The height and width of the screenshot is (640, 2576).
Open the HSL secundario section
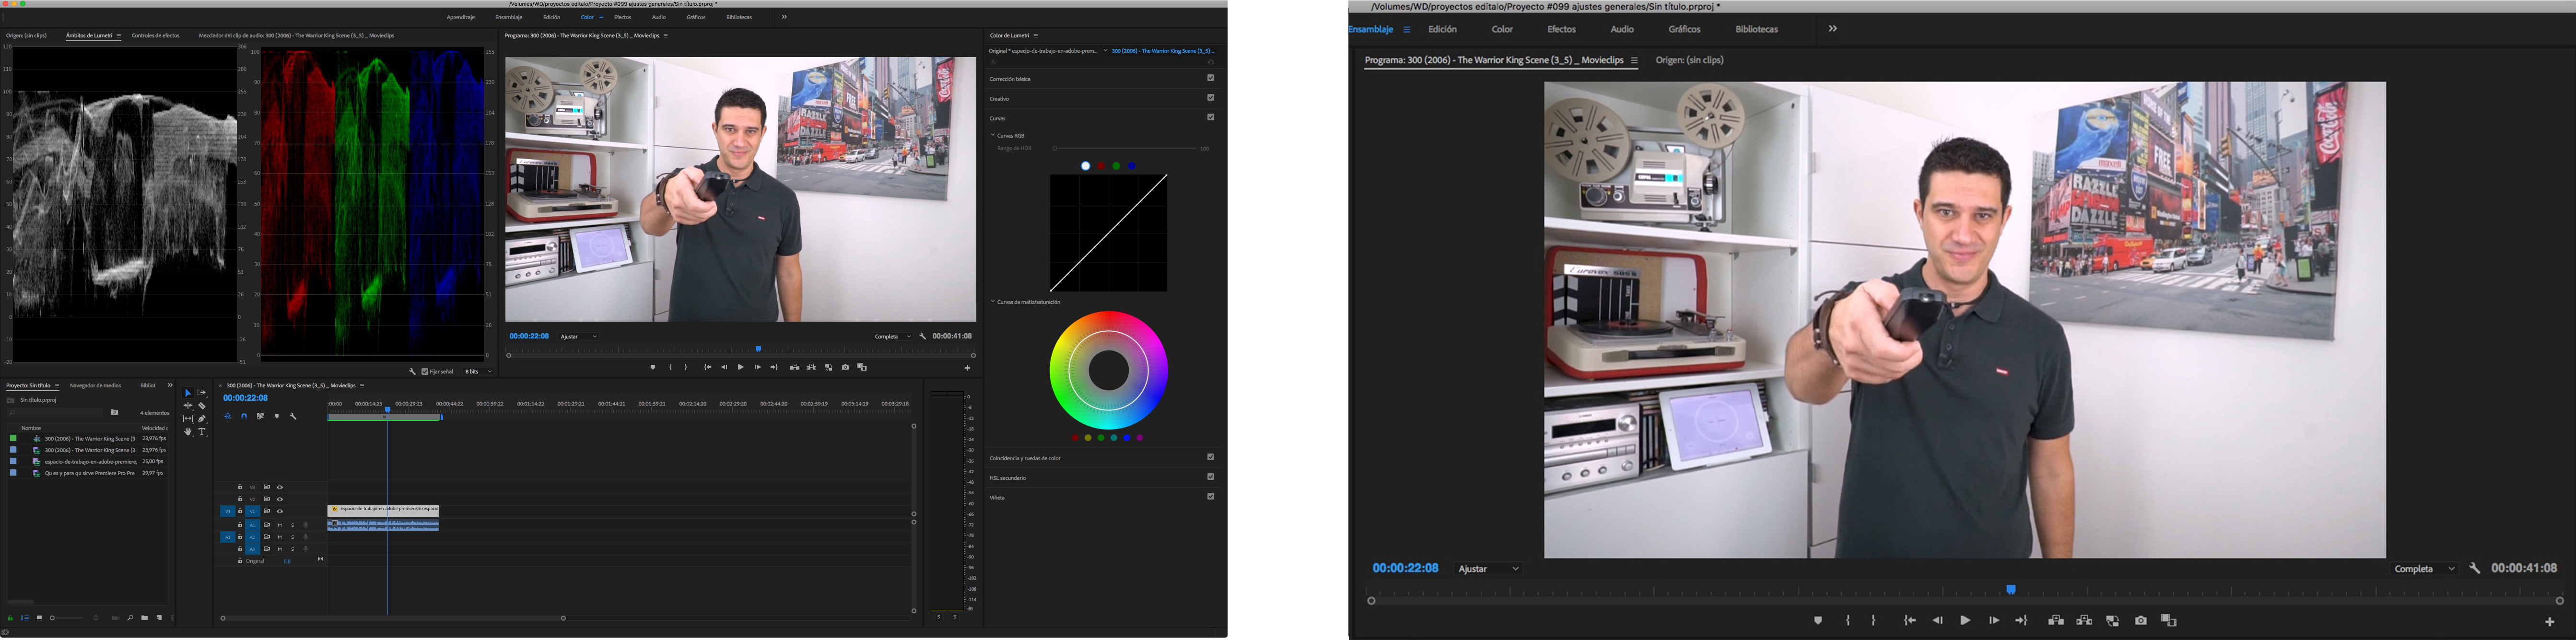click(x=1008, y=478)
